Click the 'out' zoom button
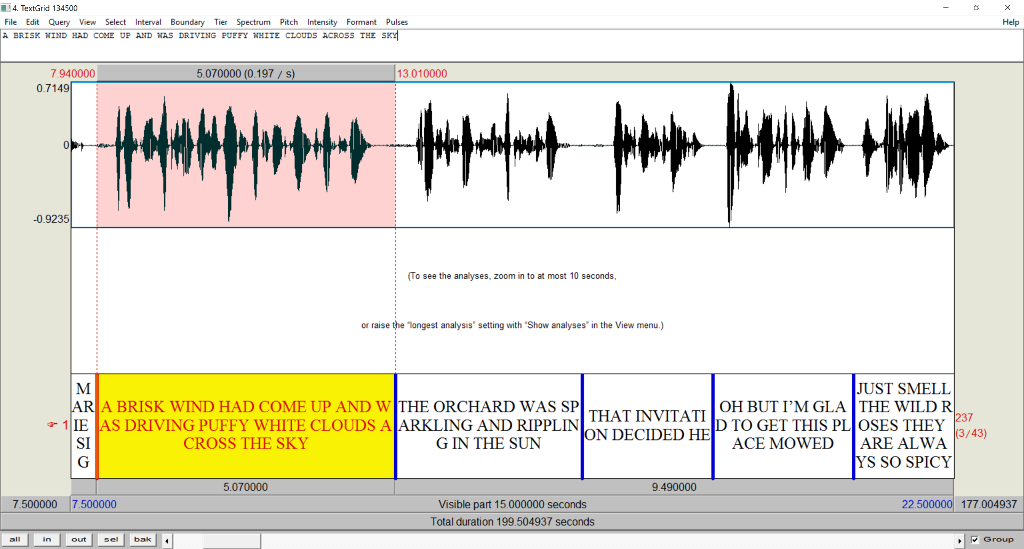The height and width of the screenshot is (549, 1024). coord(79,540)
